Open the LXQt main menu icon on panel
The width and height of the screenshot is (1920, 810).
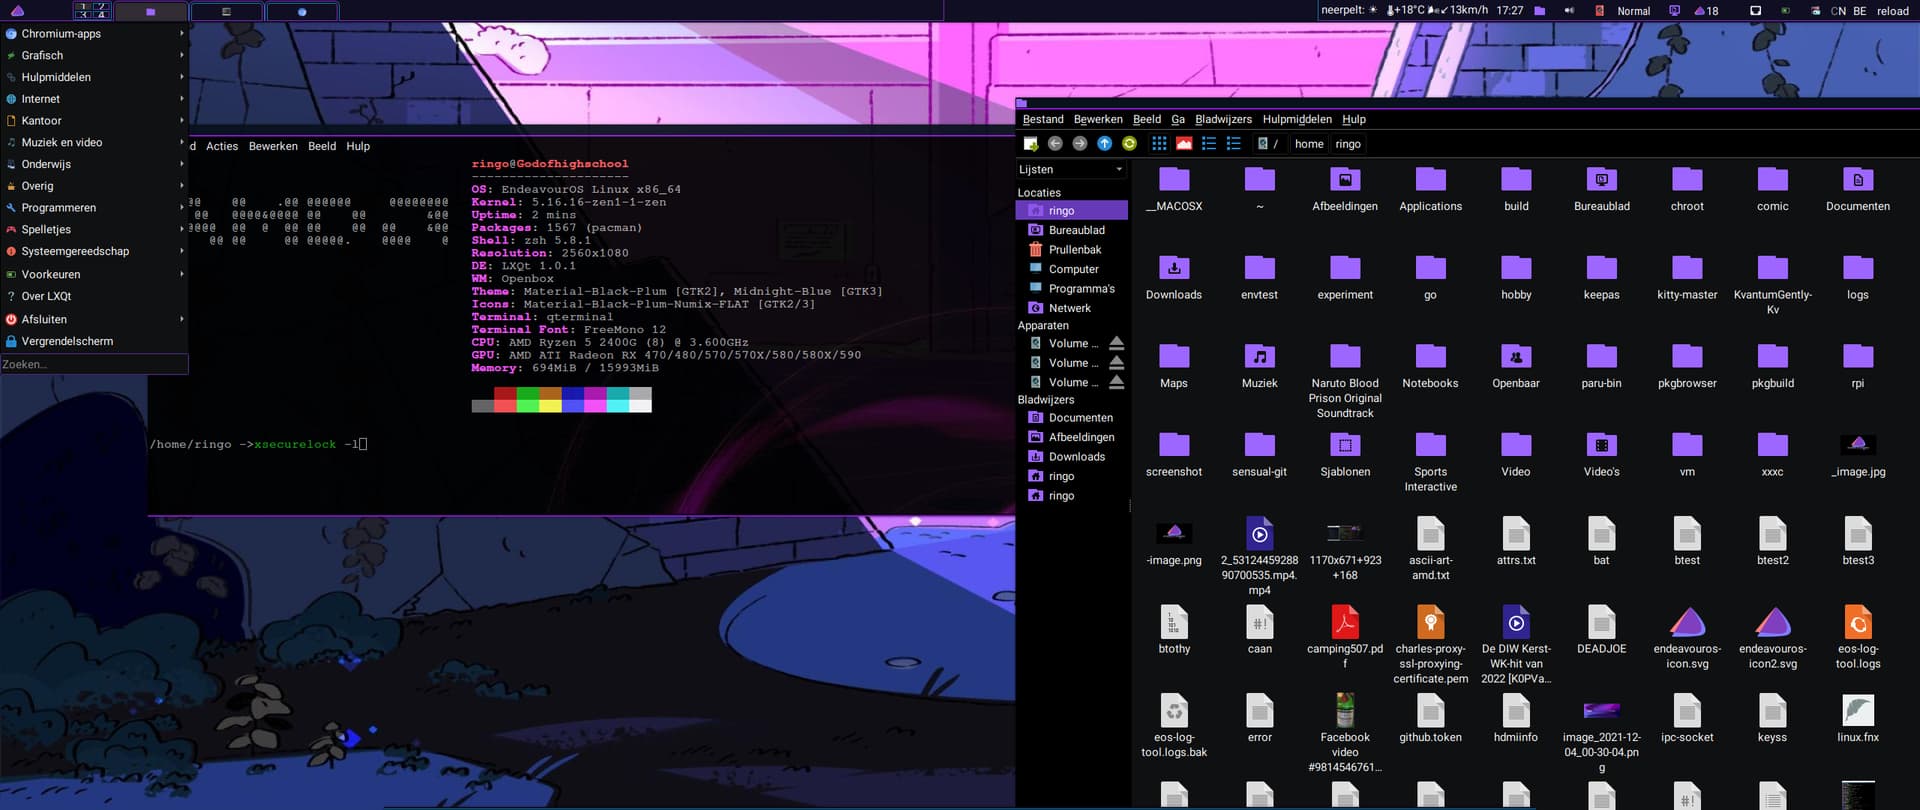tap(17, 11)
